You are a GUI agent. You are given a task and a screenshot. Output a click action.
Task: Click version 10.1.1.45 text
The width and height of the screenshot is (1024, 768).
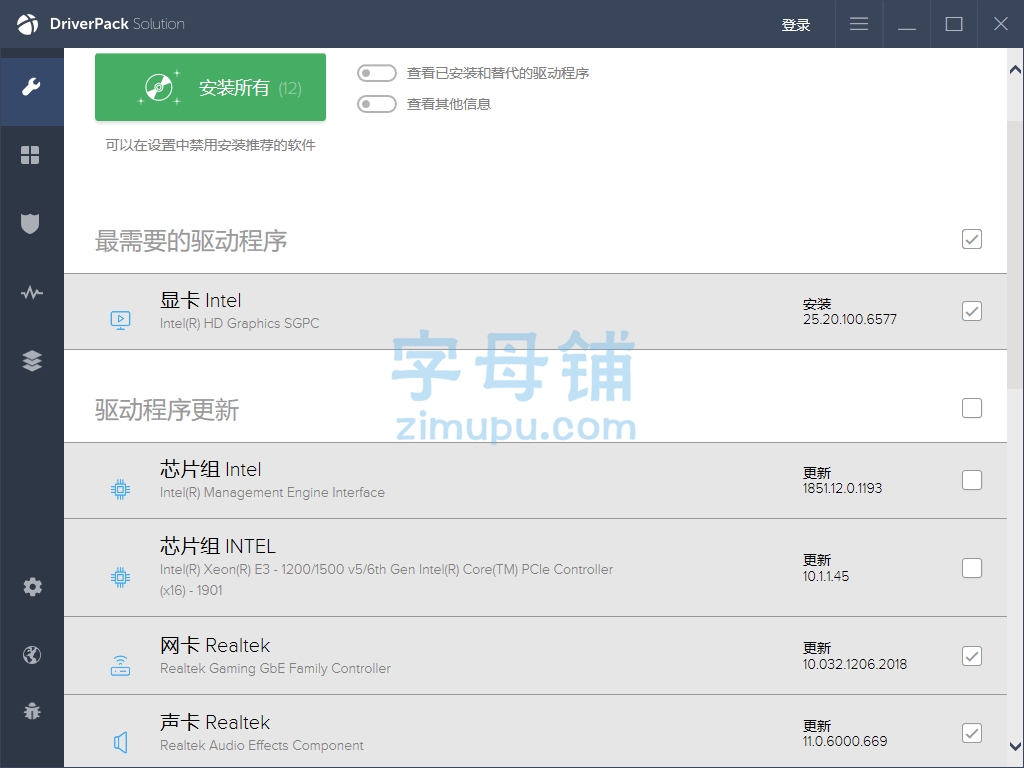click(825, 577)
